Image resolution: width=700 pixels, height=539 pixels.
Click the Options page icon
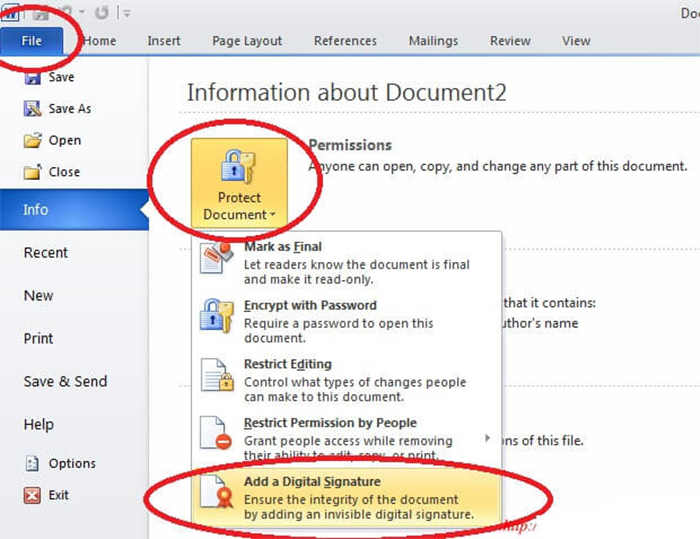click(32, 464)
